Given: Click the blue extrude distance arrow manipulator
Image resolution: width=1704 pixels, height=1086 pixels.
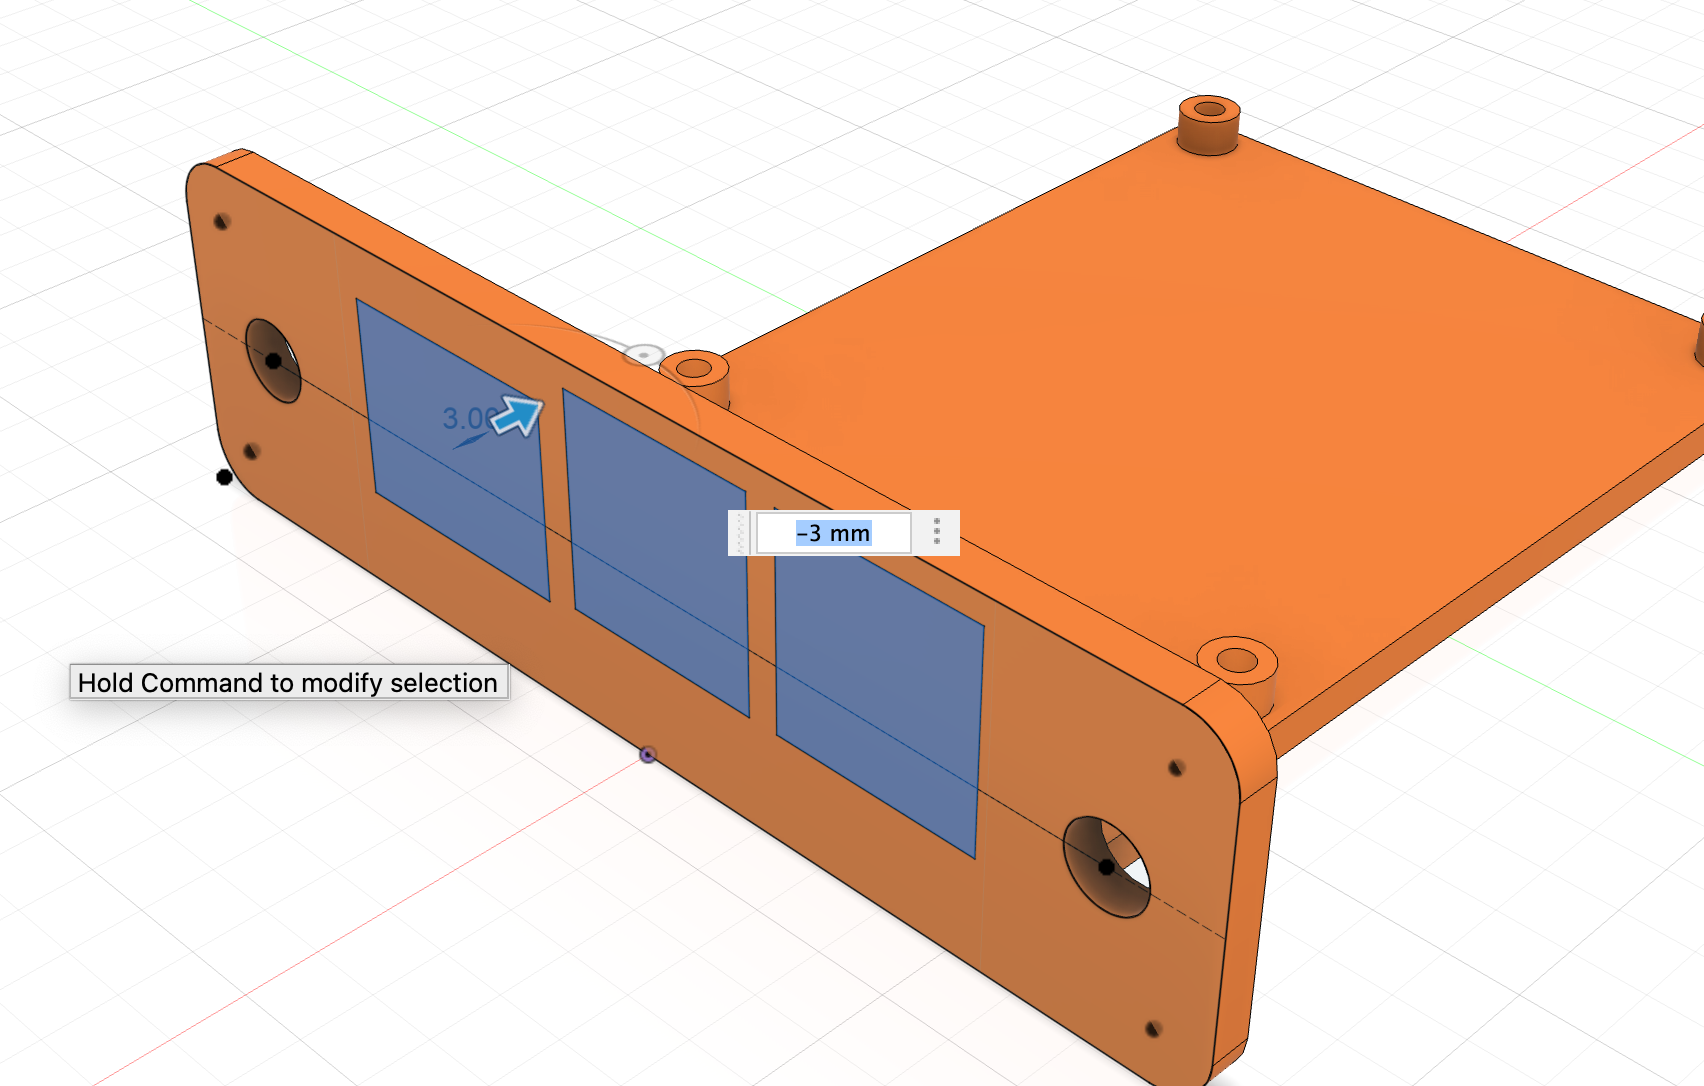Looking at the screenshot, I should (518, 415).
